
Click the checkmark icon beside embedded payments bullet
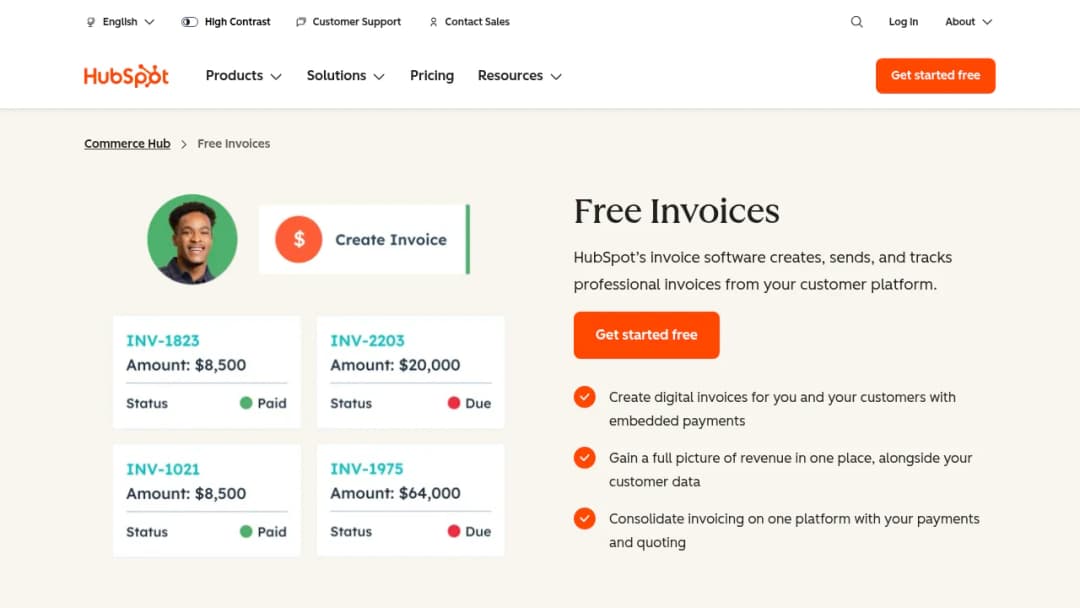584,397
